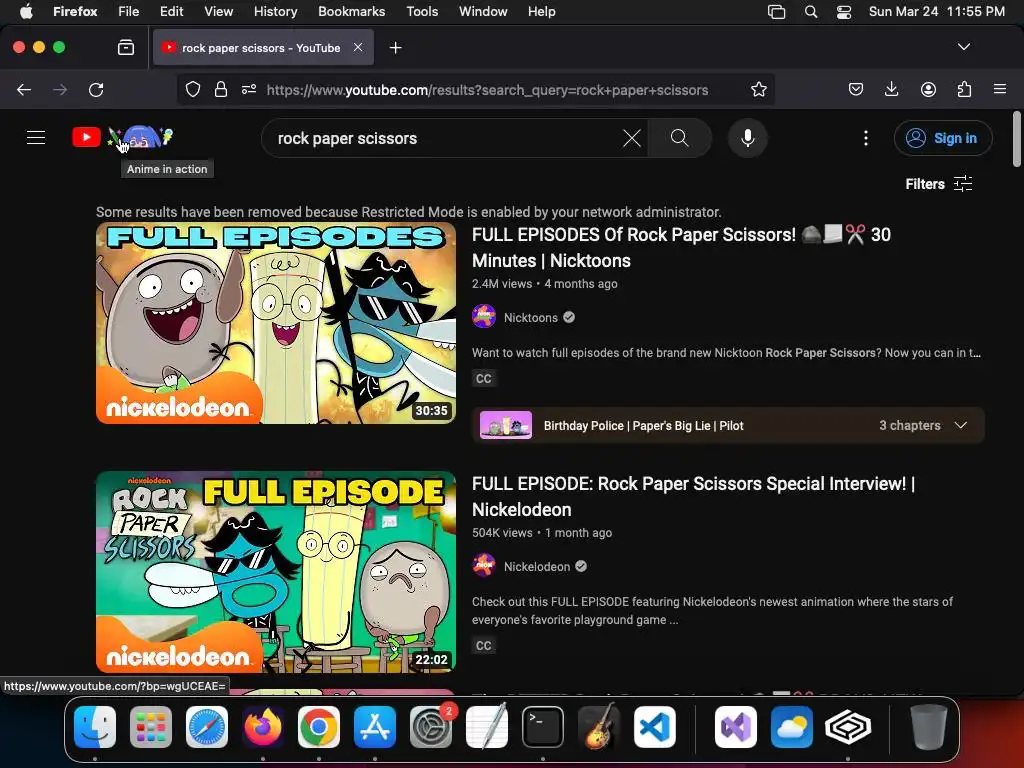The image size is (1024, 768).
Task: Open Firefox extensions puzzle icon
Action: 964,89
